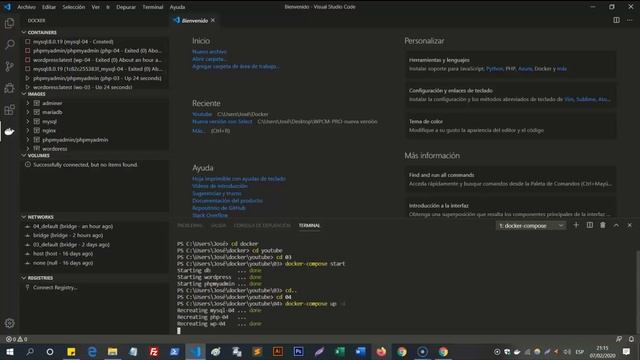Open the Windows Start menu

coord(9,351)
